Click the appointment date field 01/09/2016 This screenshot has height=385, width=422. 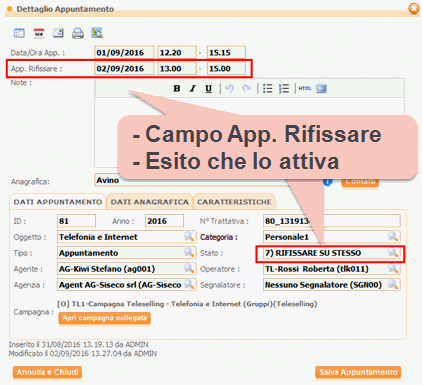(124, 53)
